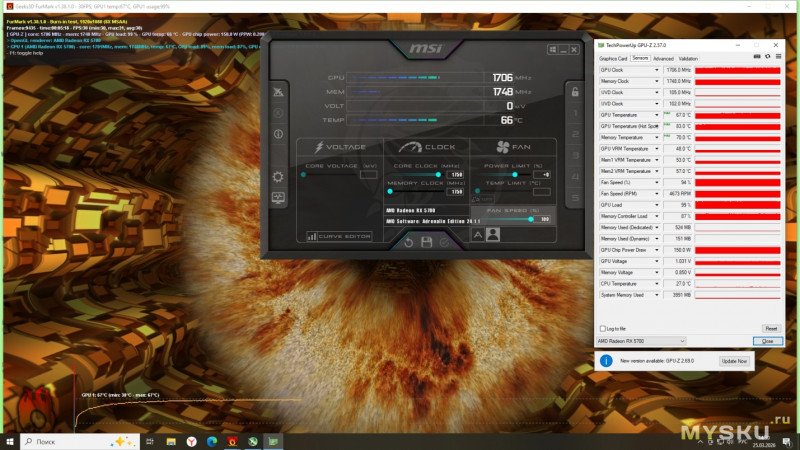Click the Afterburner information icon
Image resolution: width=800 pixels, height=450 pixels.
278,134
